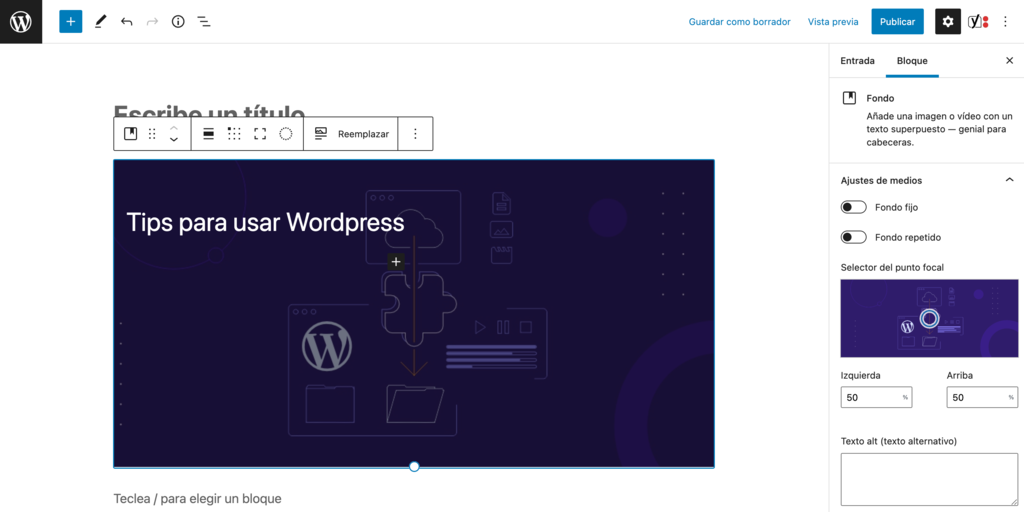
Task: Click the Arriba percentage field
Action: pos(982,397)
